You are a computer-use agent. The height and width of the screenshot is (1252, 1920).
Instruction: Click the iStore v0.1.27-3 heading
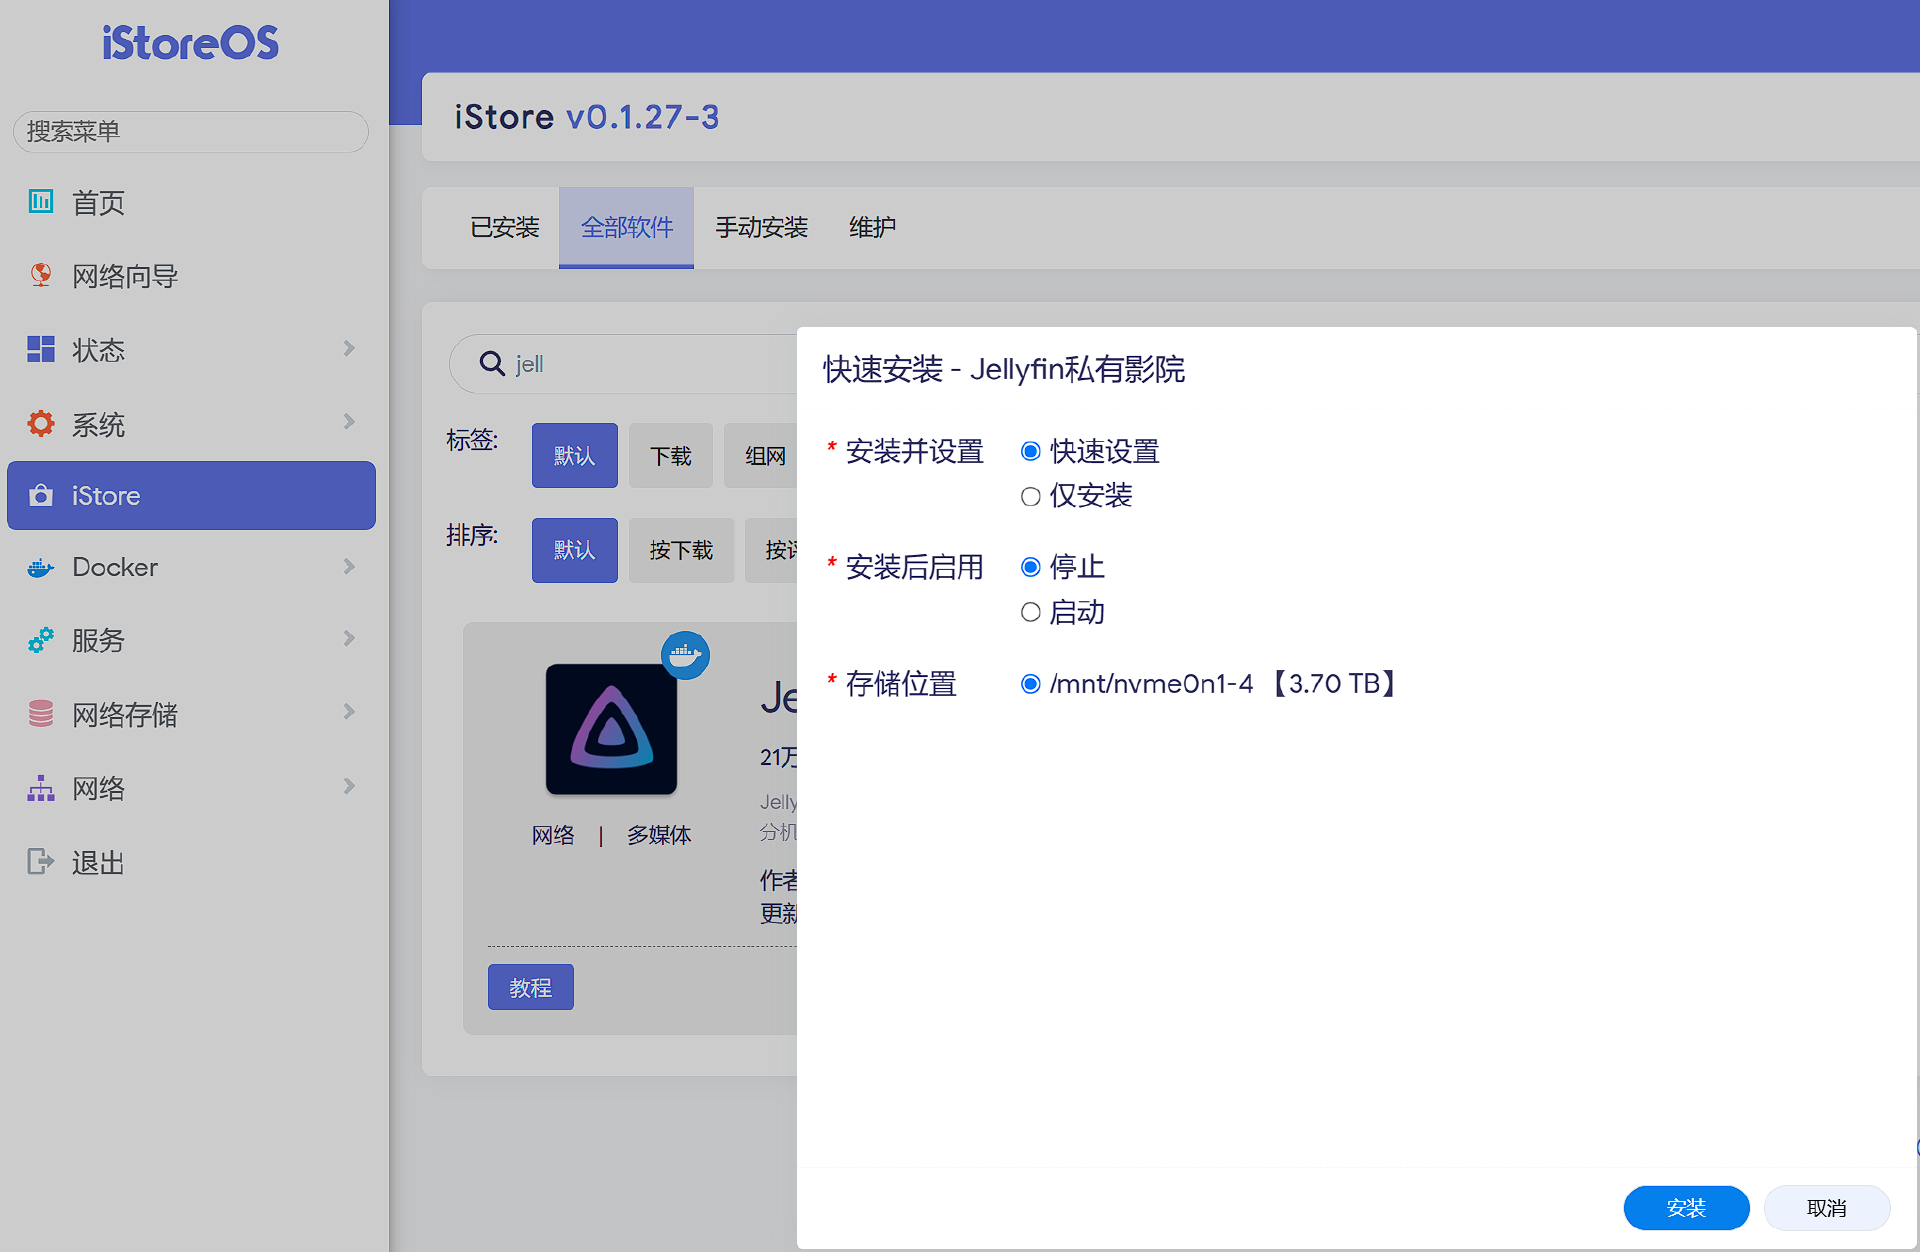pyautogui.click(x=587, y=117)
